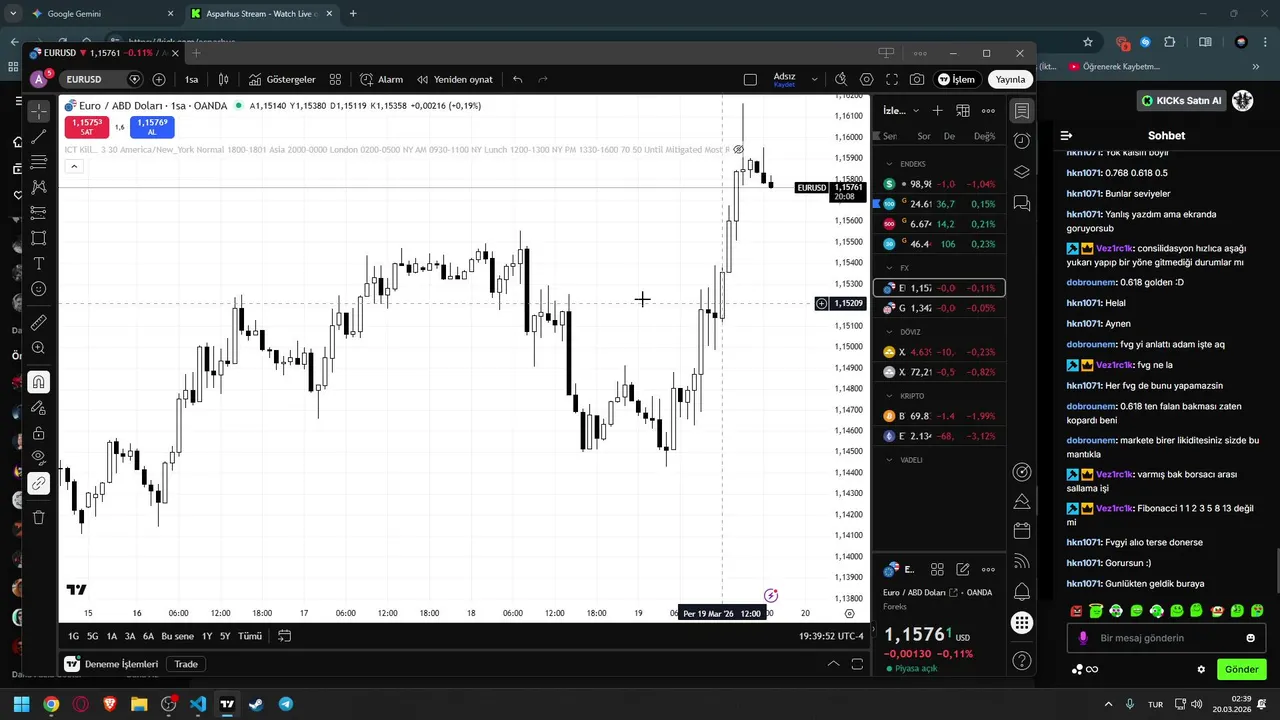Toggle magnet mode for drawings
The height and width of the screenshot is (720, 1280).
pyautogui.click(x=38, y=382)
